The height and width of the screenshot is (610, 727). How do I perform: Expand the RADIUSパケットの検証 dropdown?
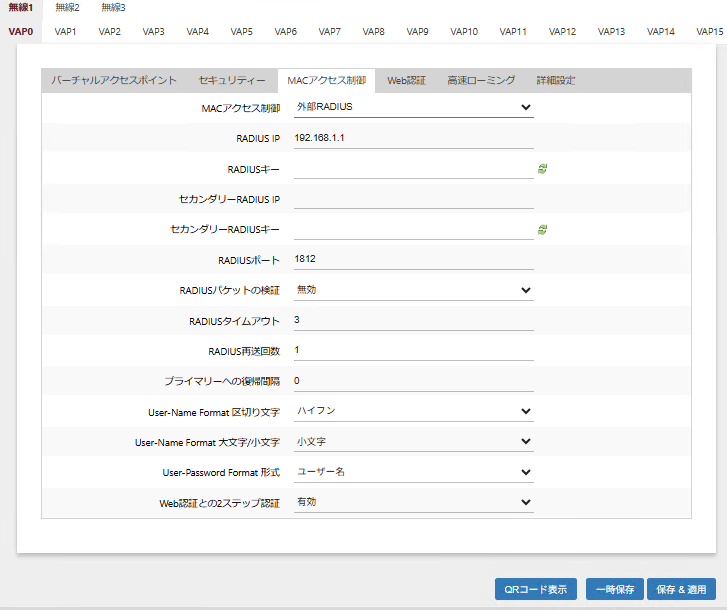(x=413, y=290)
